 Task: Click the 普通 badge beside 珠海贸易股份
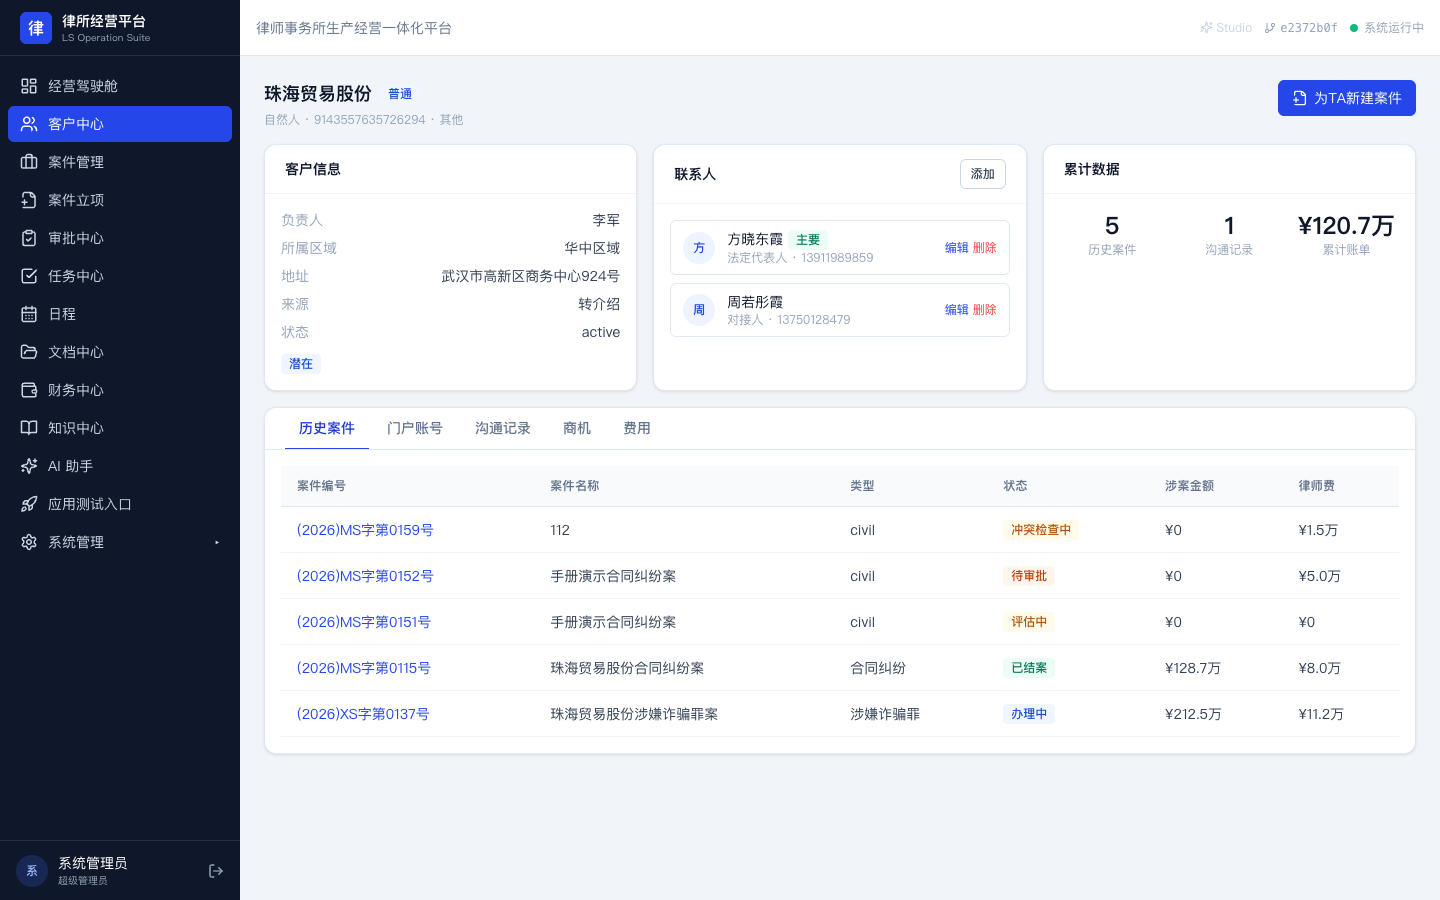click(x=400, y=94)
